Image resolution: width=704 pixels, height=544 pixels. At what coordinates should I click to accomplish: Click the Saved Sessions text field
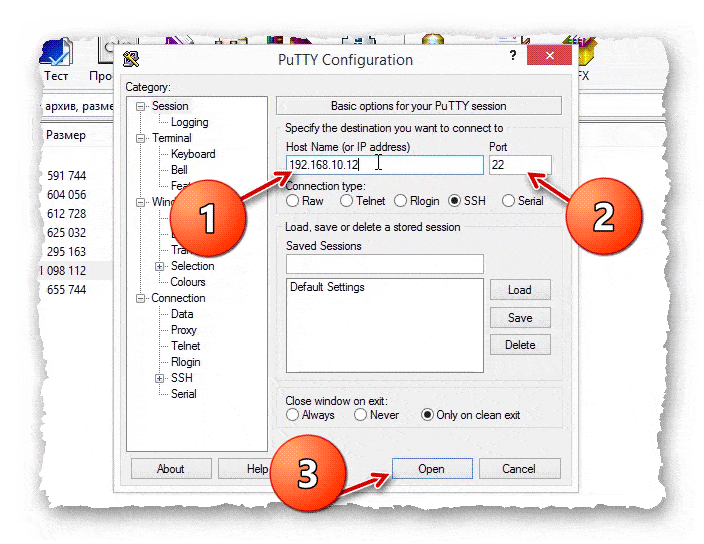pyautogui.click(x=384, y=264)
